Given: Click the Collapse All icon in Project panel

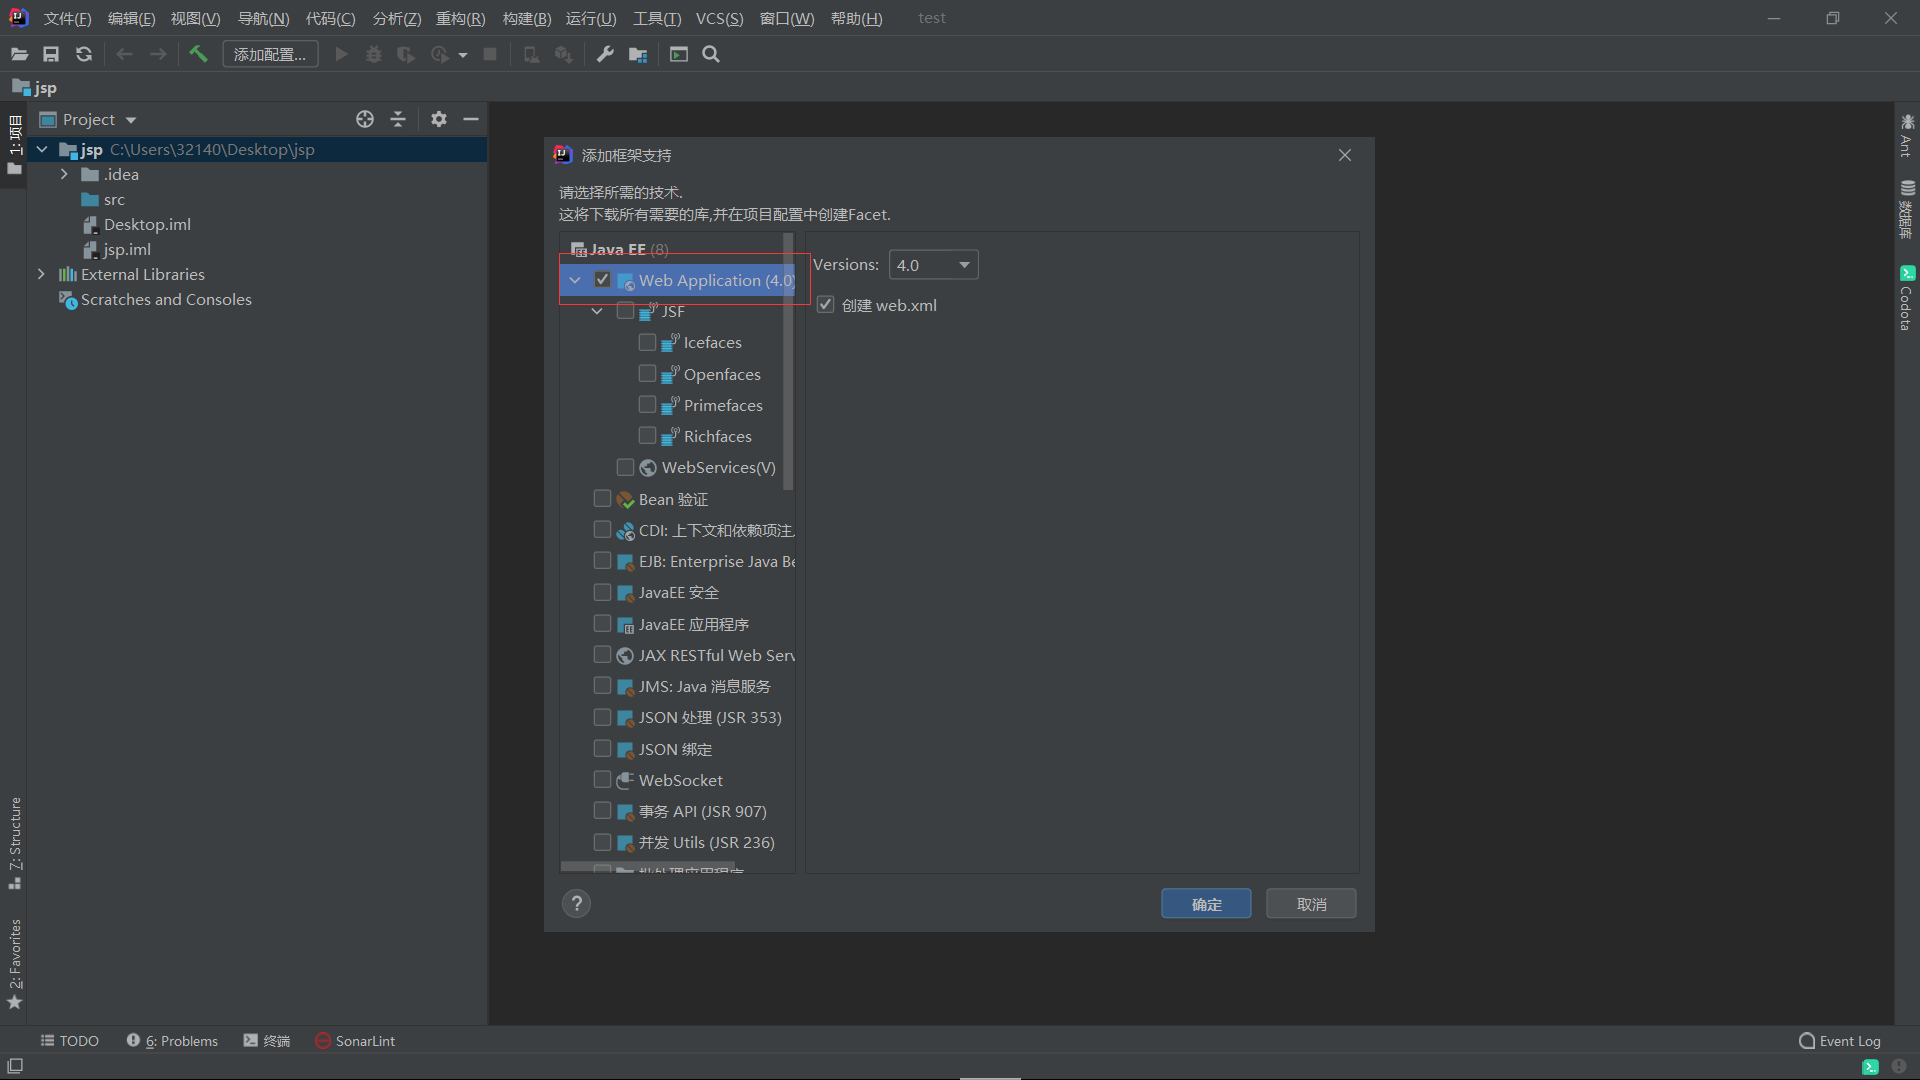Looking at the screenshot, I should coord(398,119).
